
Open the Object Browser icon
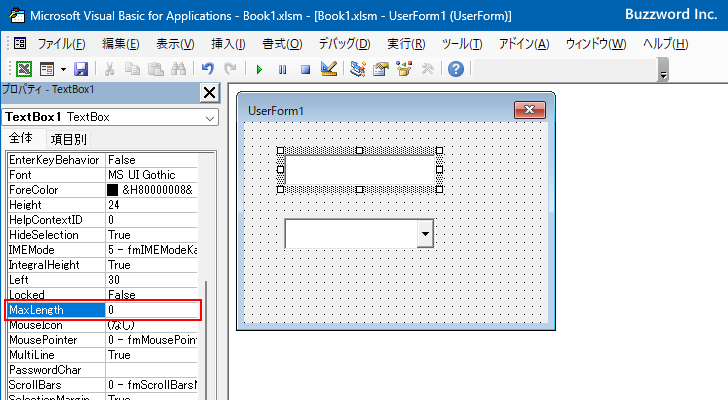[404, 69]
